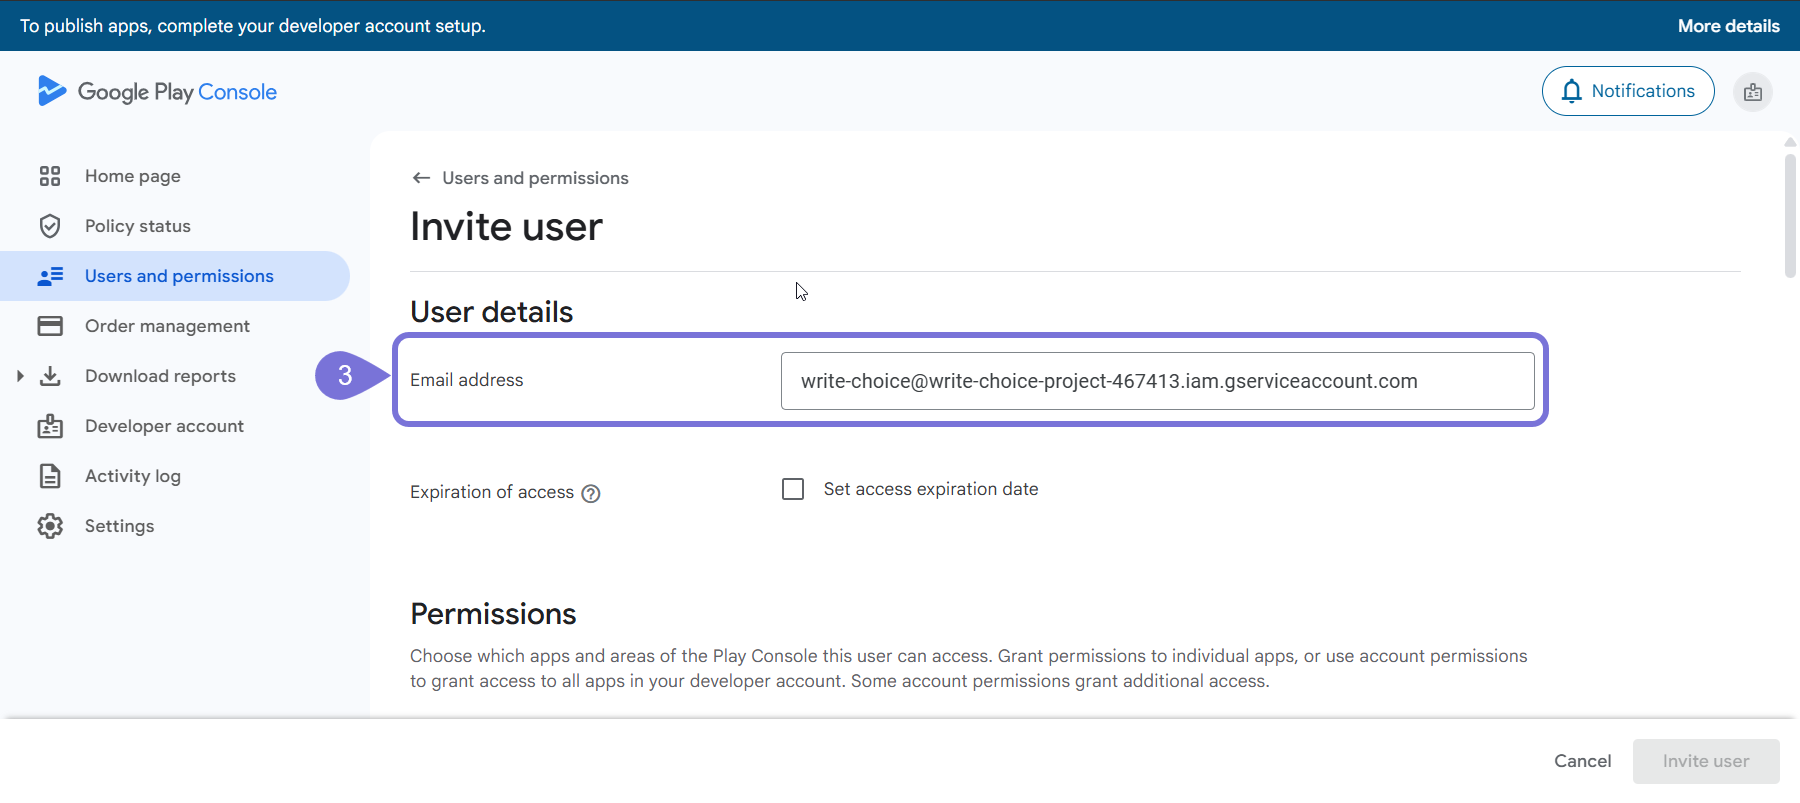The image size is (1800, 803).
Task: Open help for Expiration of access
Action: click(x=591, y=493)
